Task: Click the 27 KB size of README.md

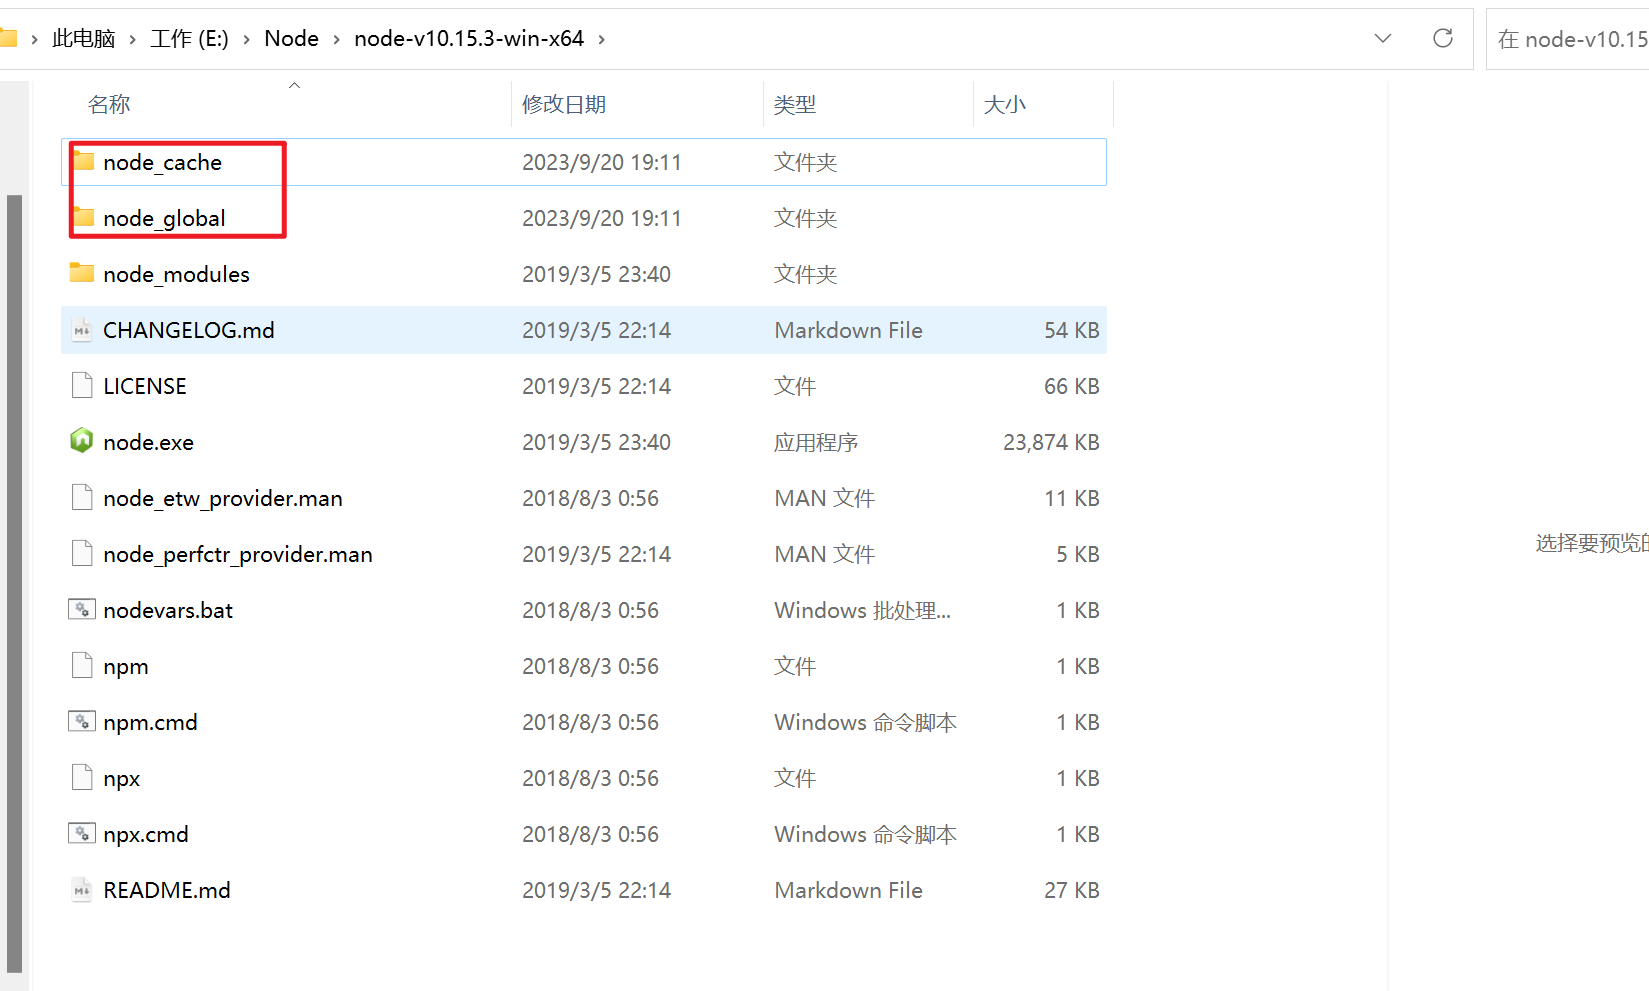Action: (1072, 890)
